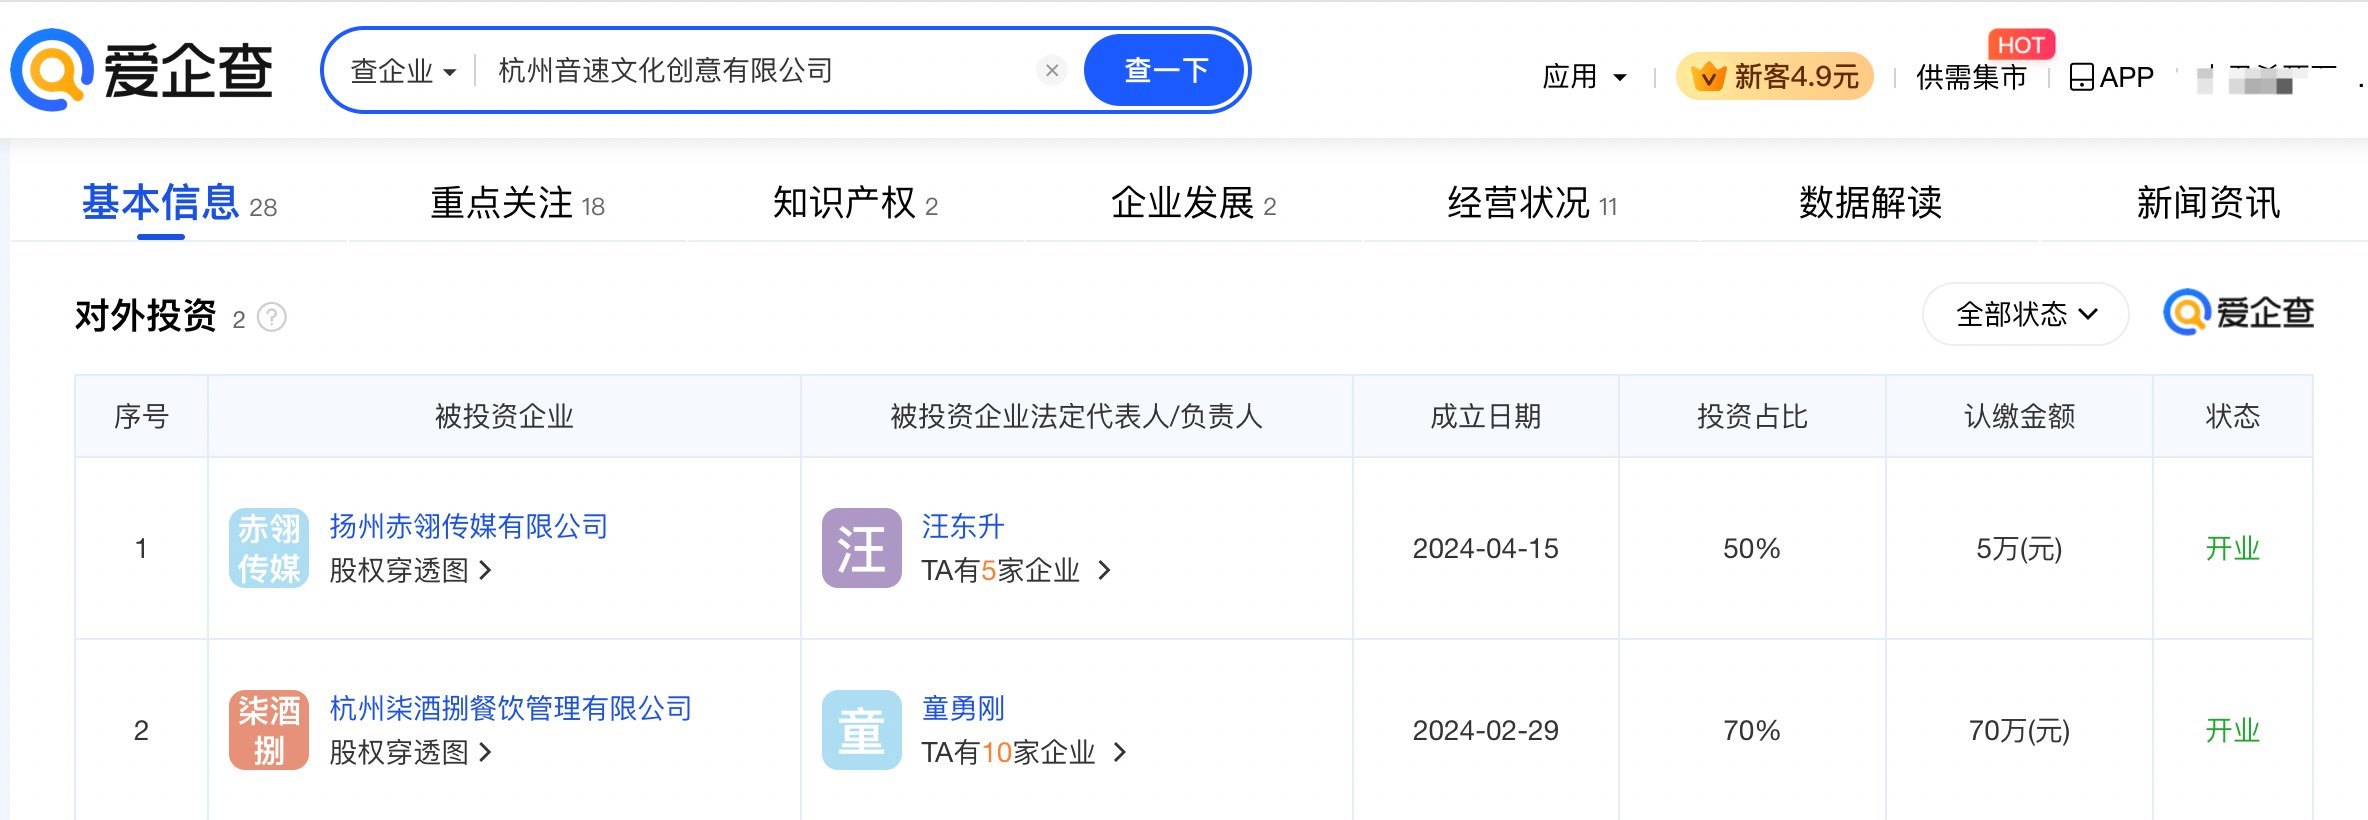Click the 成立日期 column header
The height and width of the screenshot is (820, 2368).
click(1485, 416)
